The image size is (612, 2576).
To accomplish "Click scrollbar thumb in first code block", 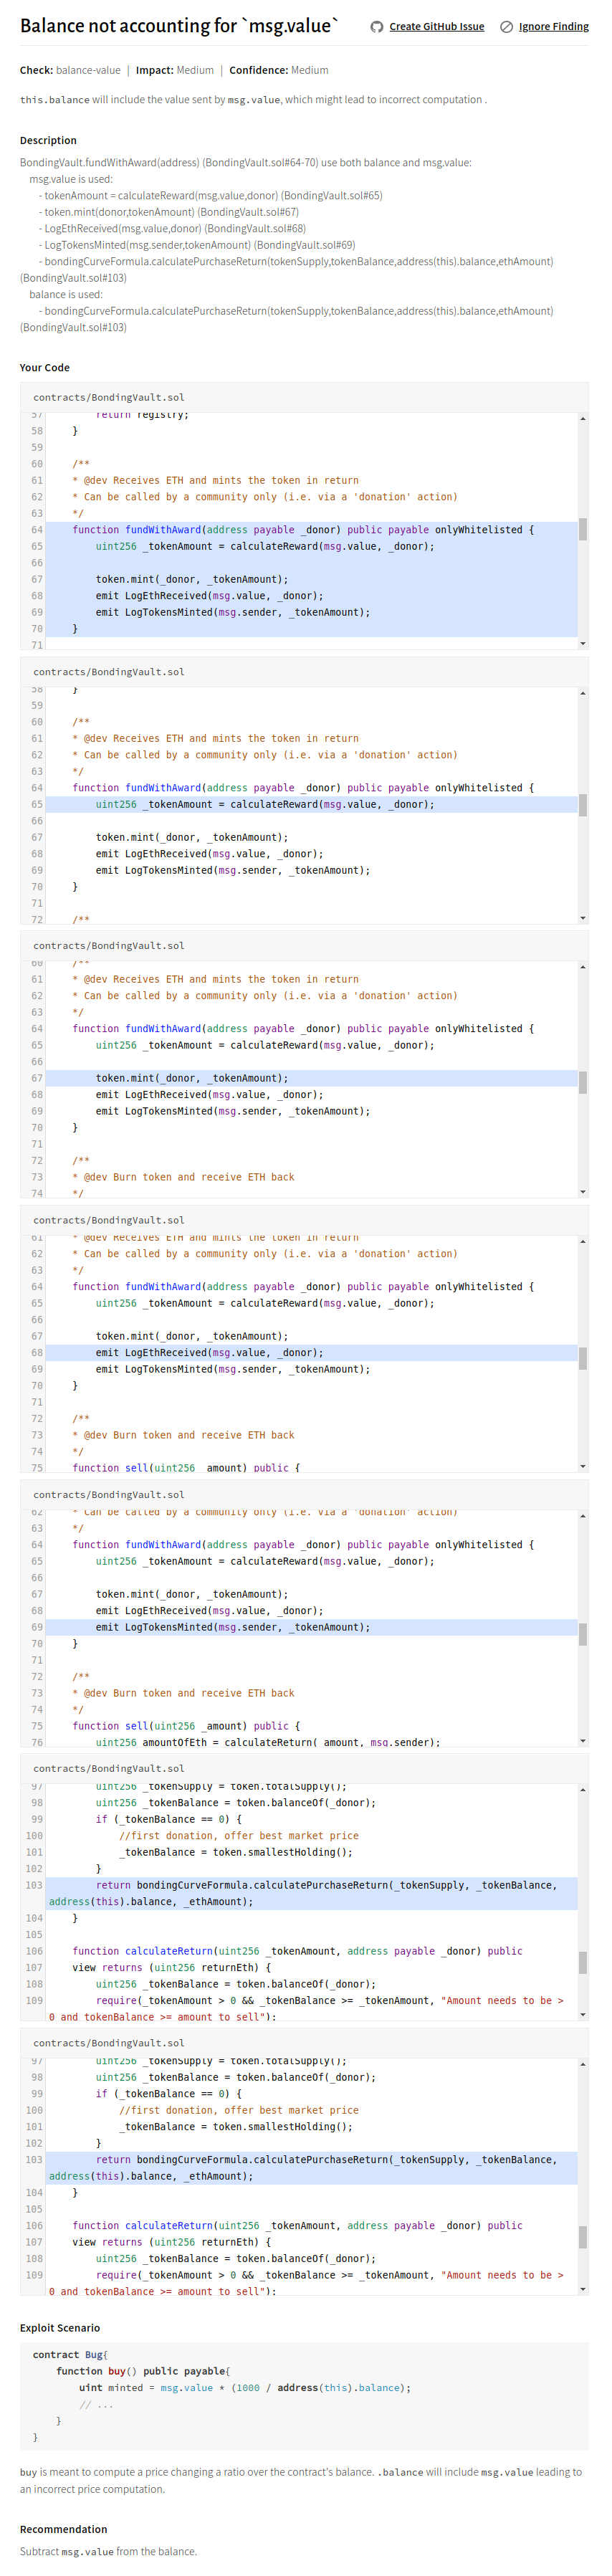I will 582,529.
